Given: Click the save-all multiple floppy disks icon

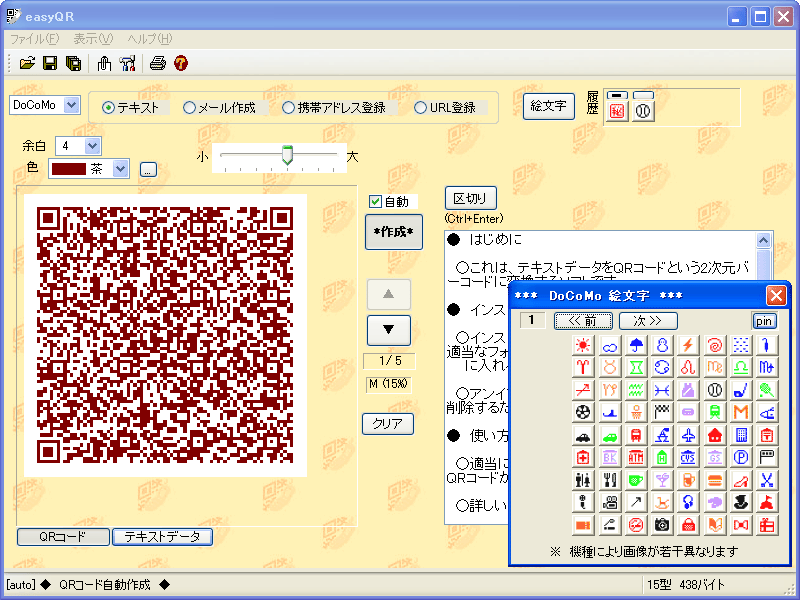Looking at the screenshot, I should 73,63.
